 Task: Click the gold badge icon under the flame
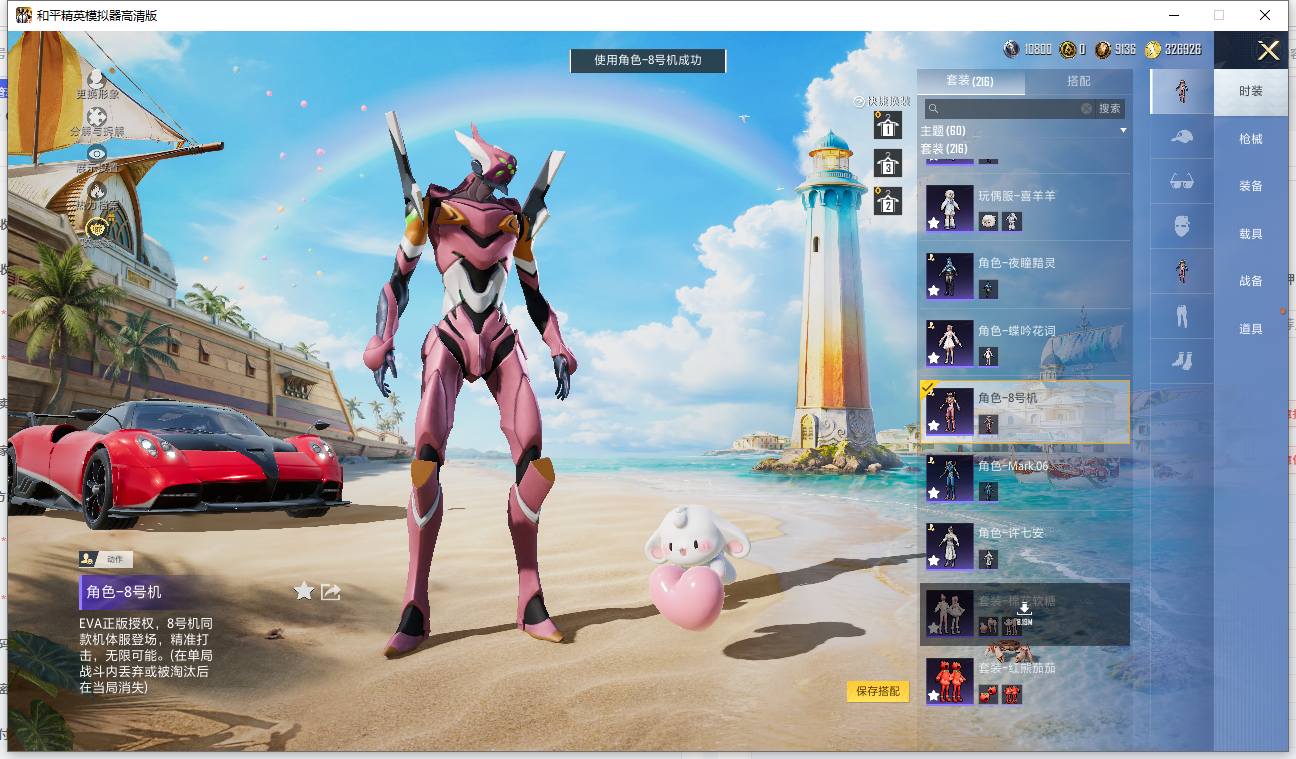point(97,228)
